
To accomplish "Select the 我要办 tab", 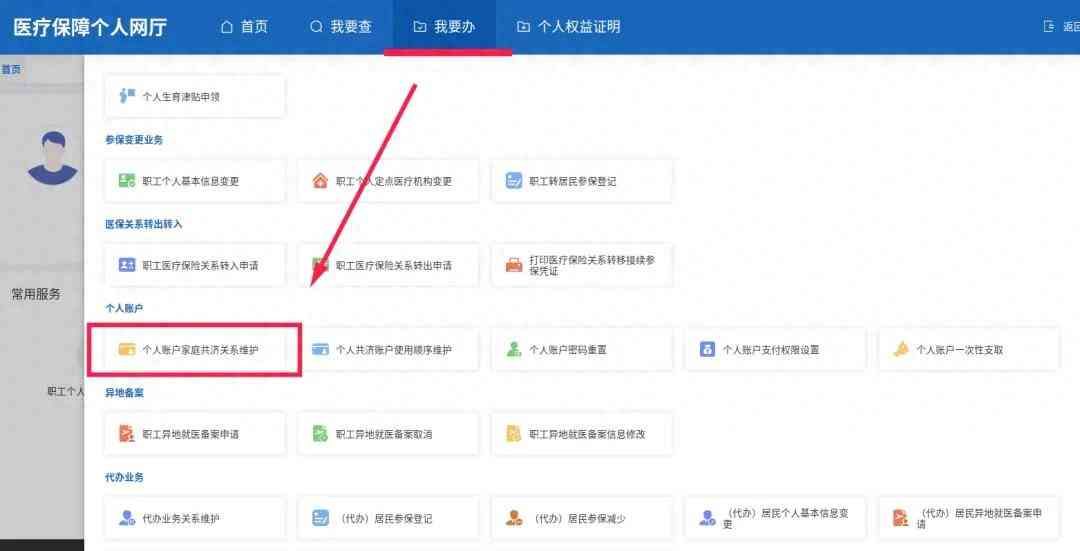I will pos(444,27).
